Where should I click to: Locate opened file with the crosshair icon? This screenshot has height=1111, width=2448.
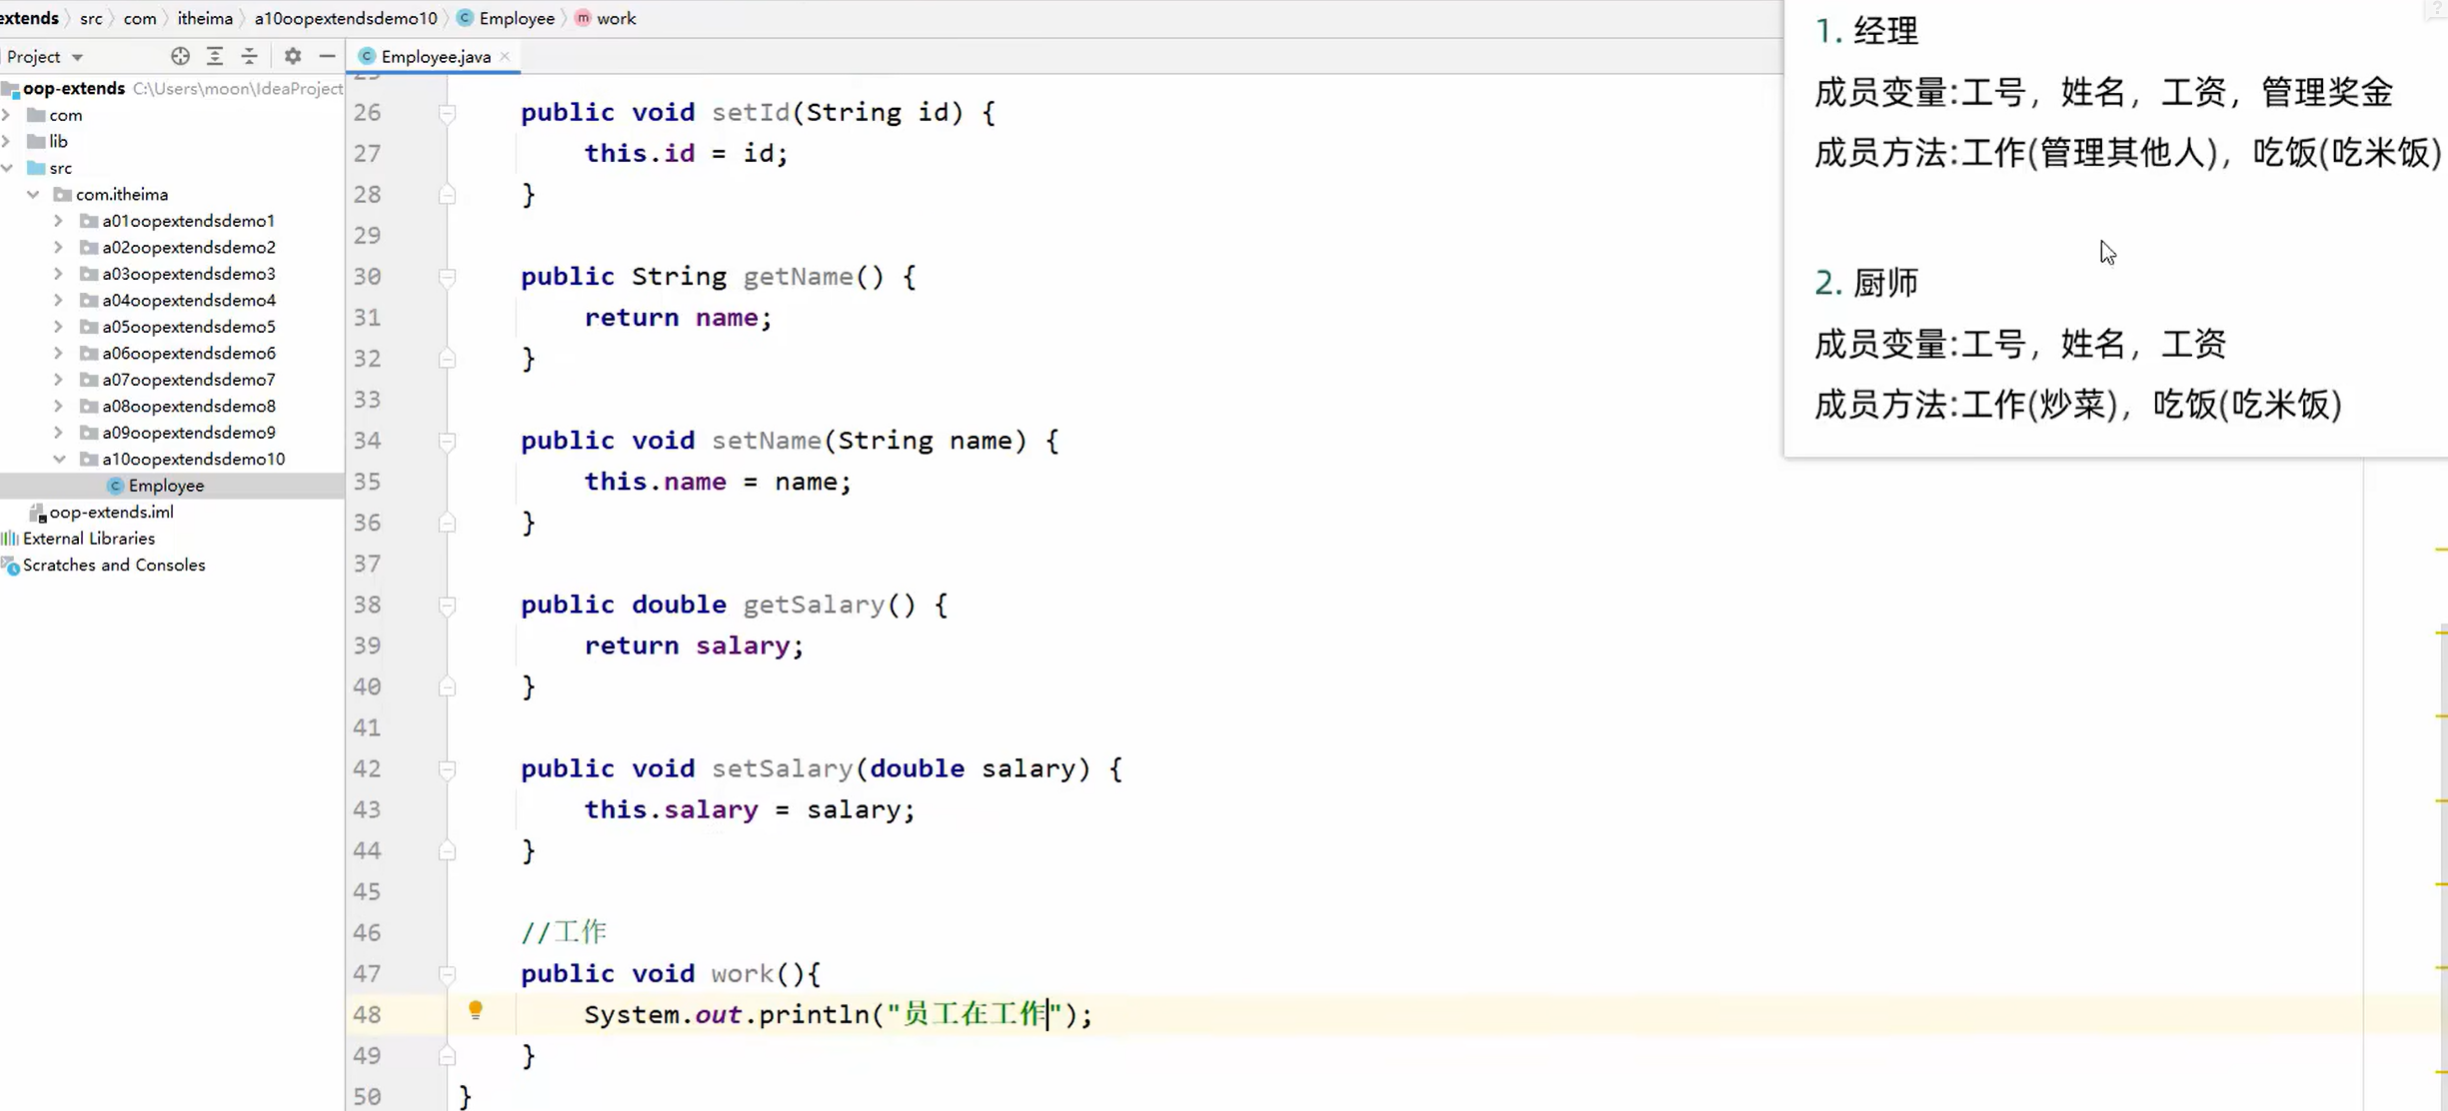[x=180, y=56]
